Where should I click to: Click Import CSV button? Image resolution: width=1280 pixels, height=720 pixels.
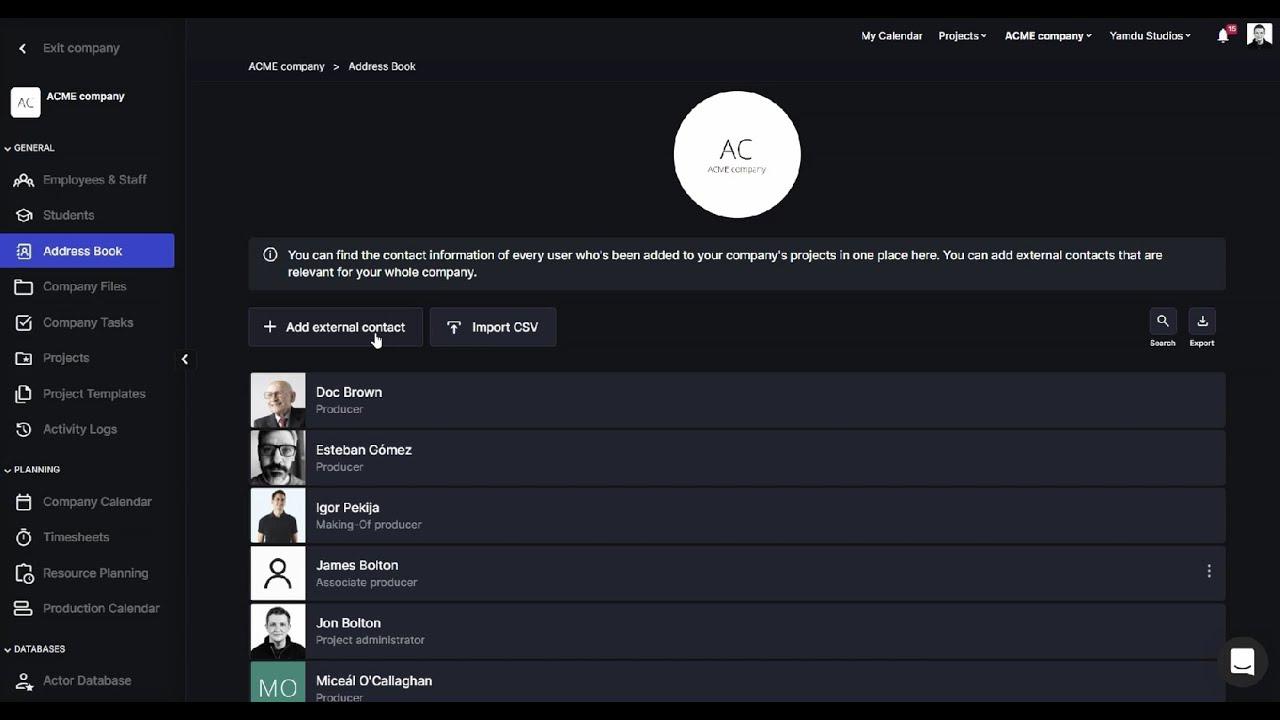click(493, 327)
